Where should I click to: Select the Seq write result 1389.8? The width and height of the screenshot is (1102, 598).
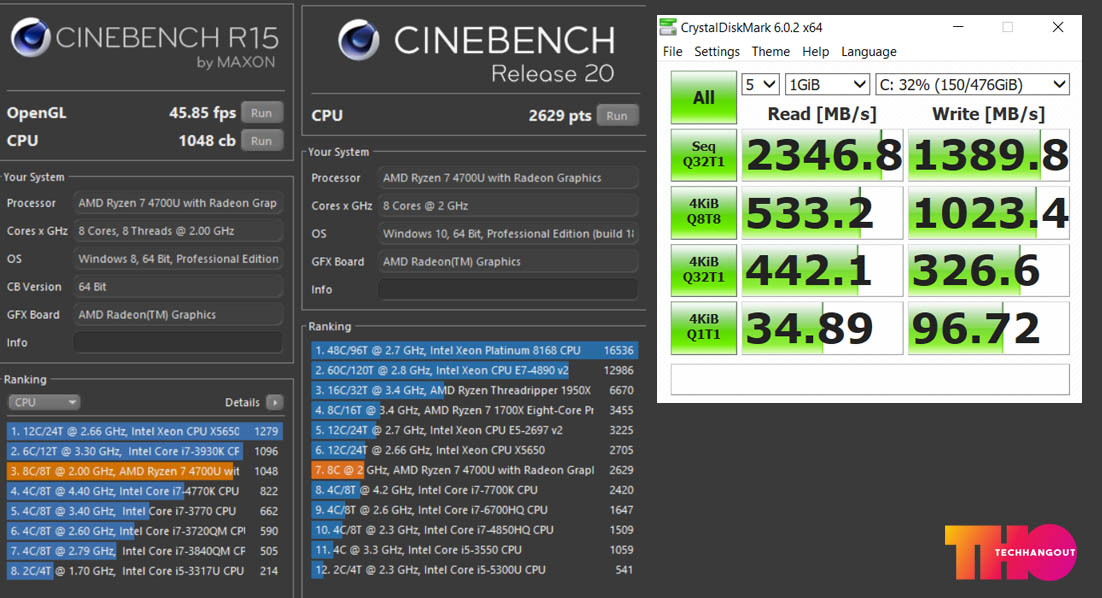[989, 155]
